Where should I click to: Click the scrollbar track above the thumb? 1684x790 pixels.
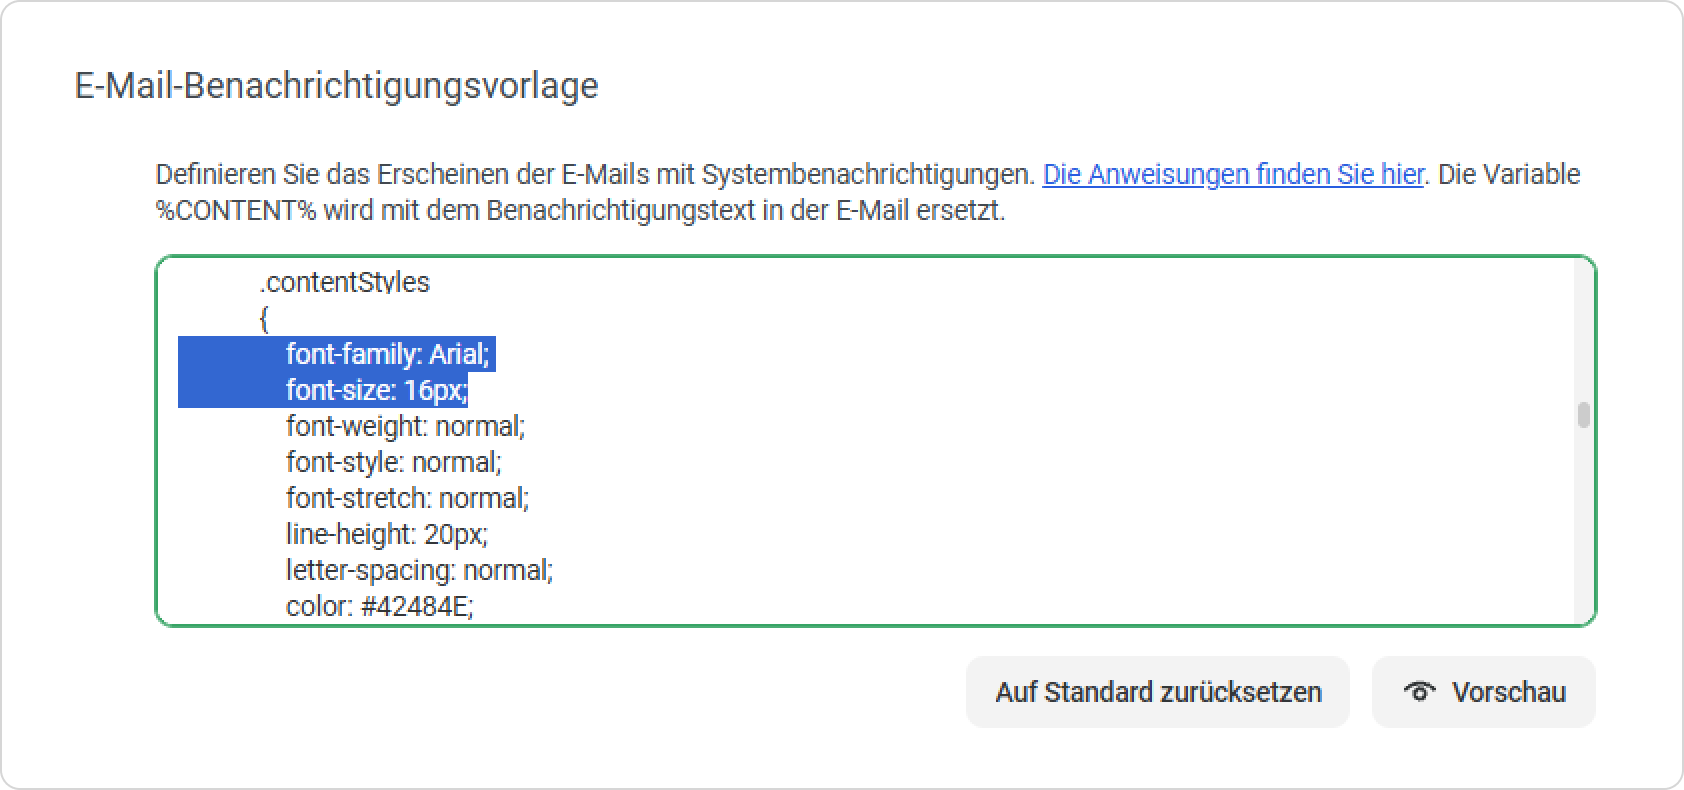tap(1583, 332)
